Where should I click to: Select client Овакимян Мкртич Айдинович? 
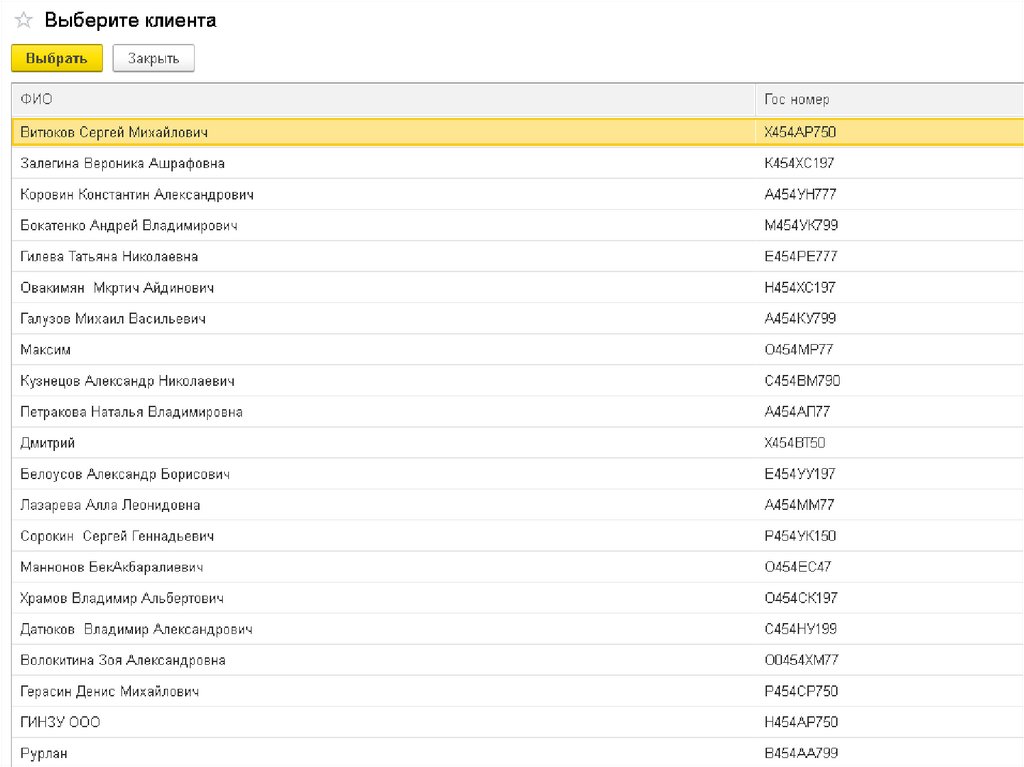(x=117, y=288)
